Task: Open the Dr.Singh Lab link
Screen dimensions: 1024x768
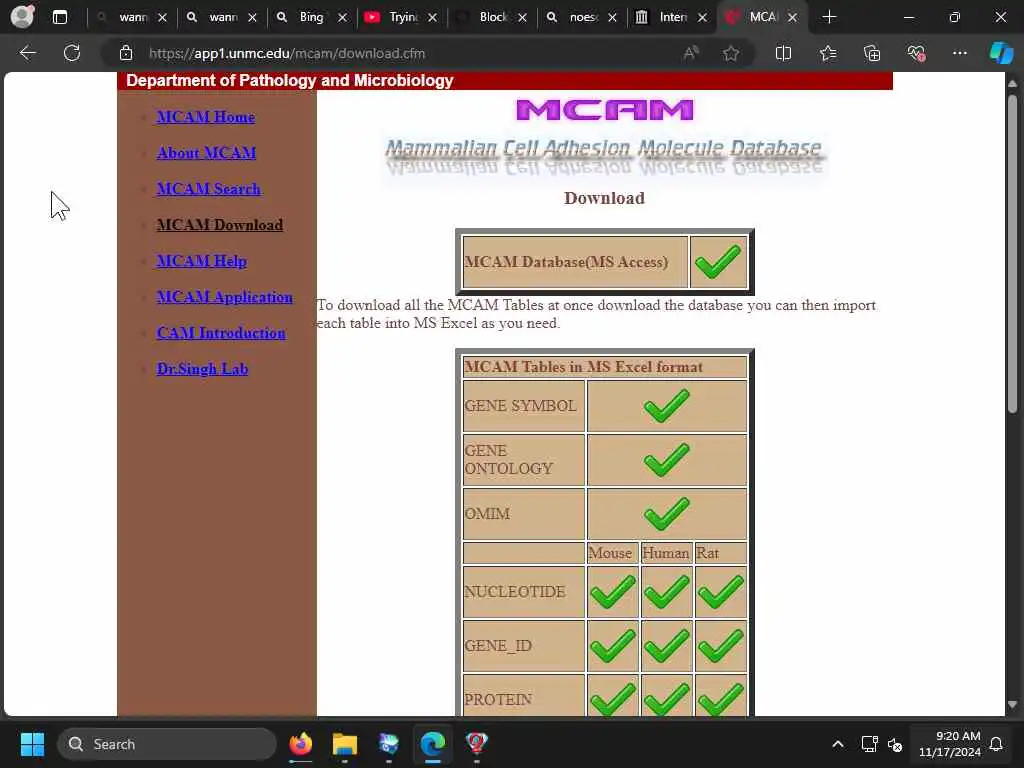Action: (x=202, y=368)
